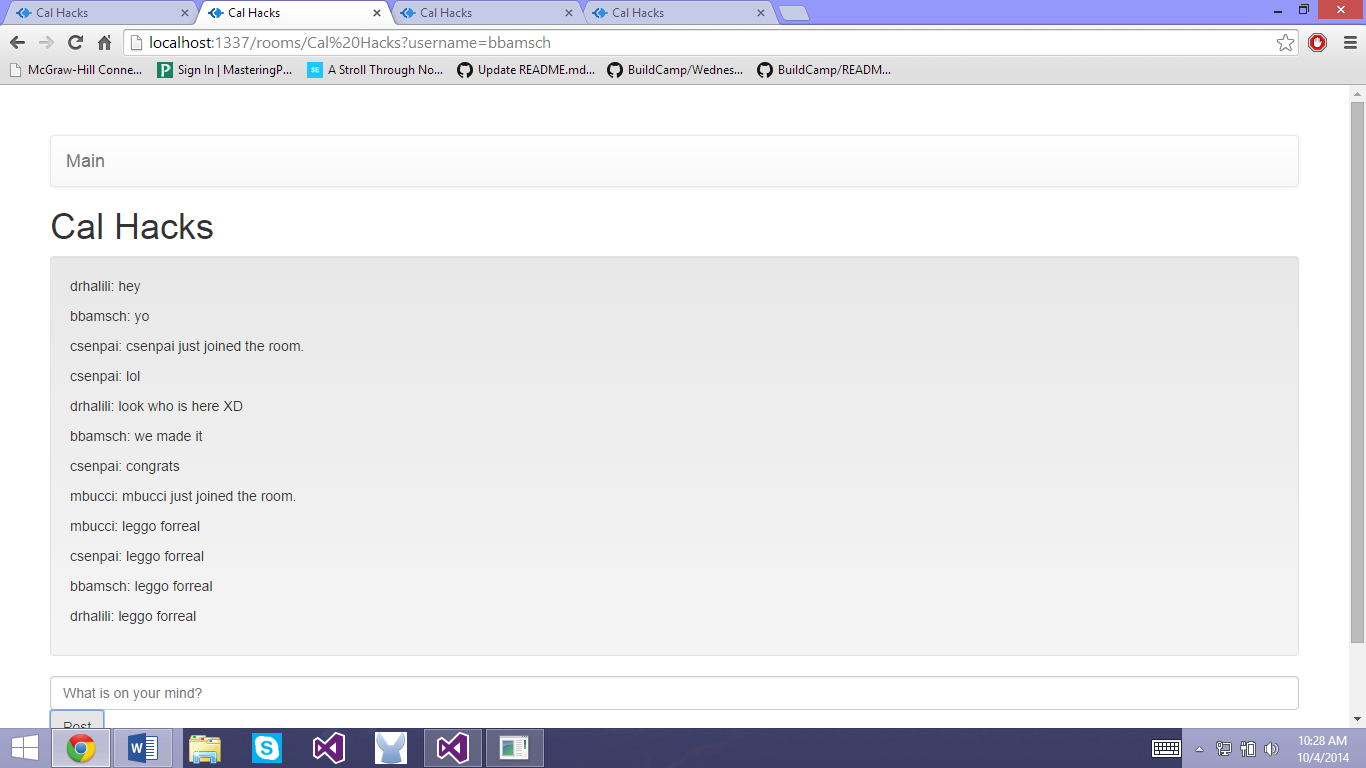Click the message 'bbamsch: leggo forreal'

pyautogui.click(x=141, y=586)
